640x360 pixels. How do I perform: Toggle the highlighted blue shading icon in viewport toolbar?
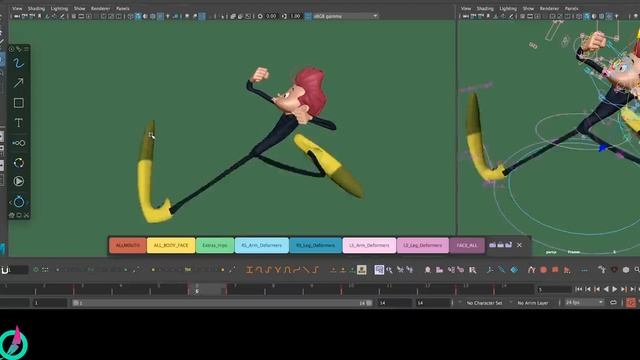point(138,16)
